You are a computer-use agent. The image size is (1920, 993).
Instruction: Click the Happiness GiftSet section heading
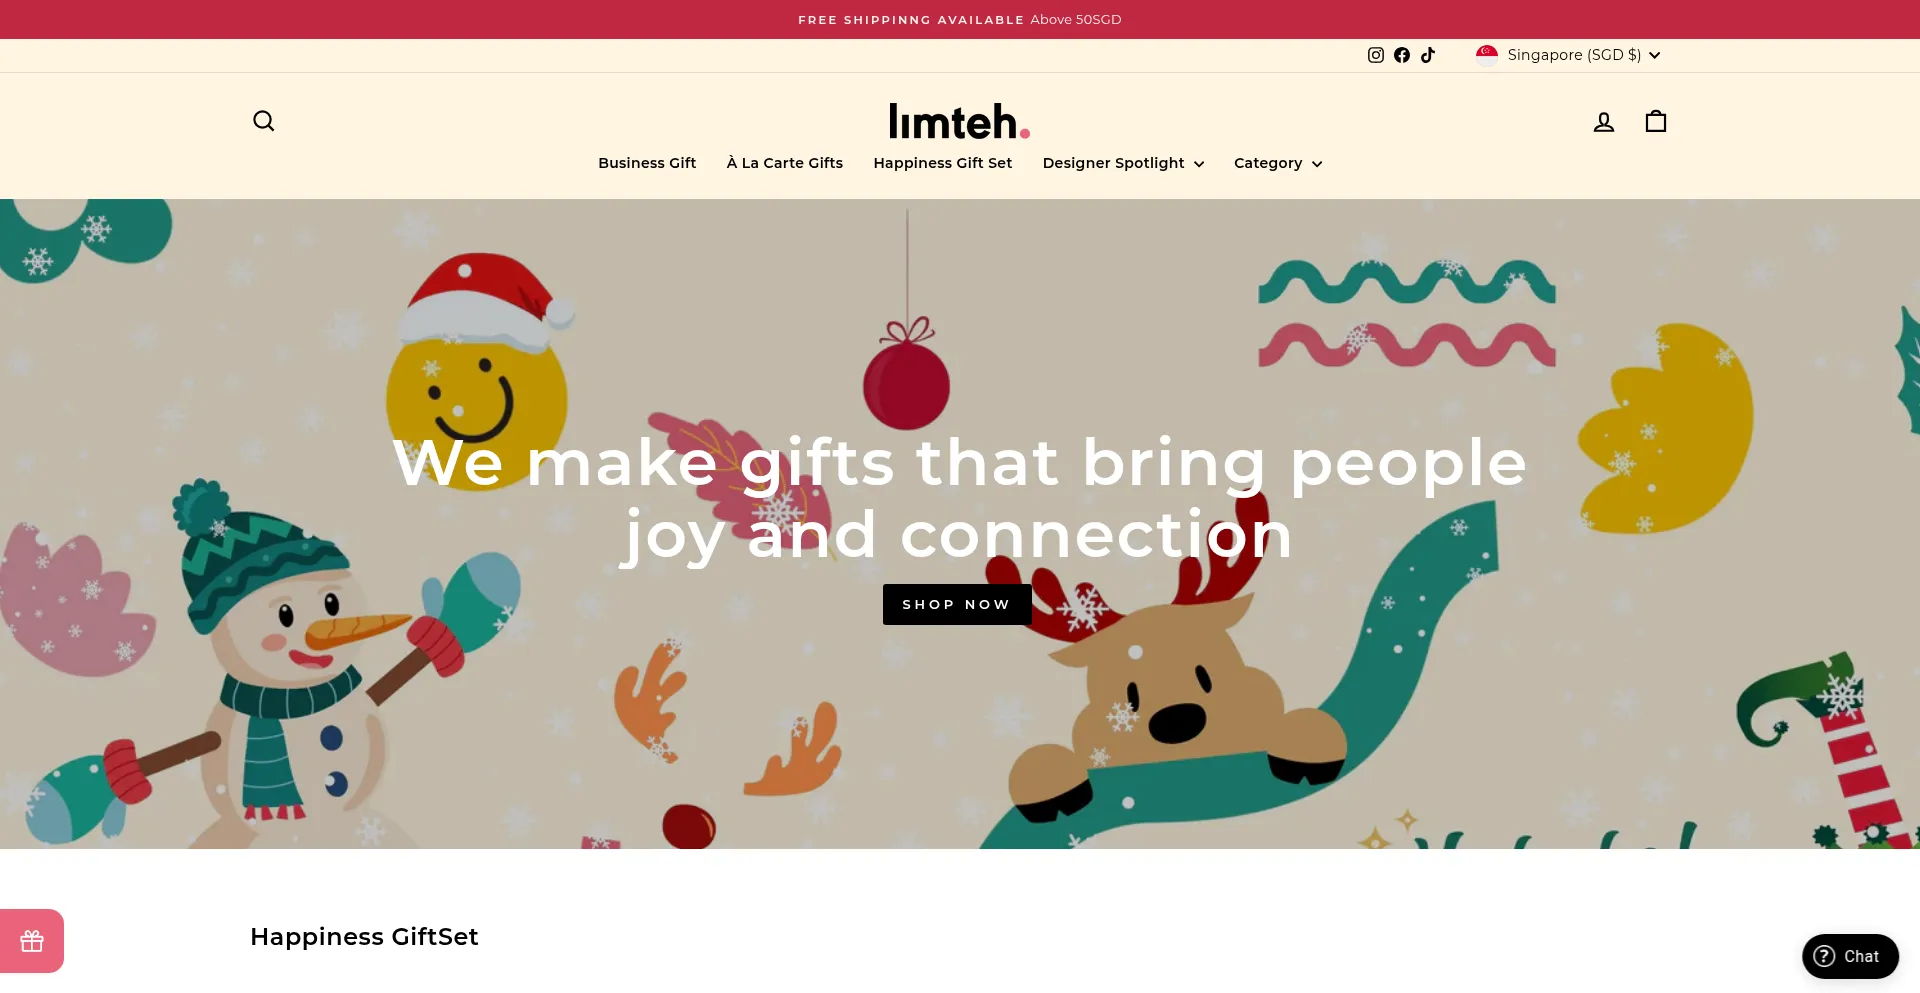[364, 937]
